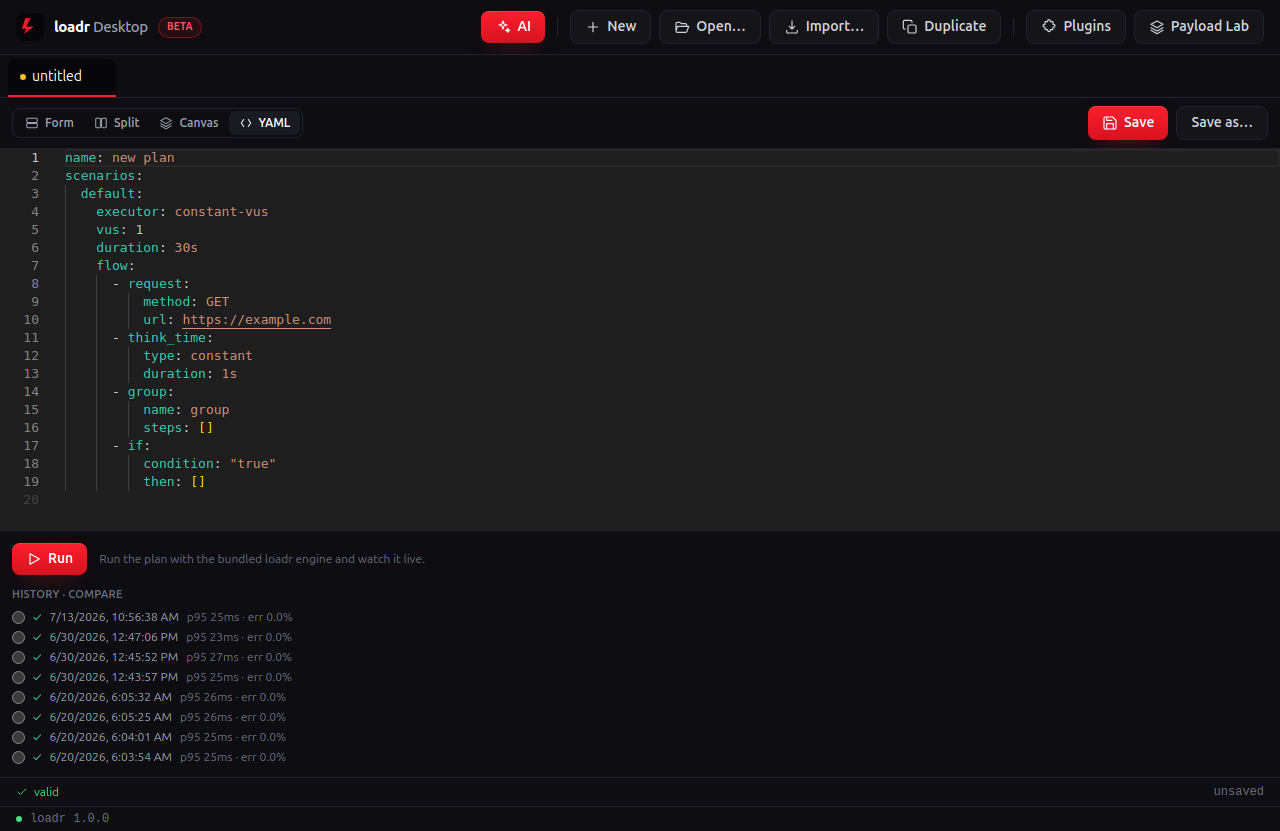The height and width of the screenshot is (831, 1280).
Task: Click the Import… button
Action: 824,27
